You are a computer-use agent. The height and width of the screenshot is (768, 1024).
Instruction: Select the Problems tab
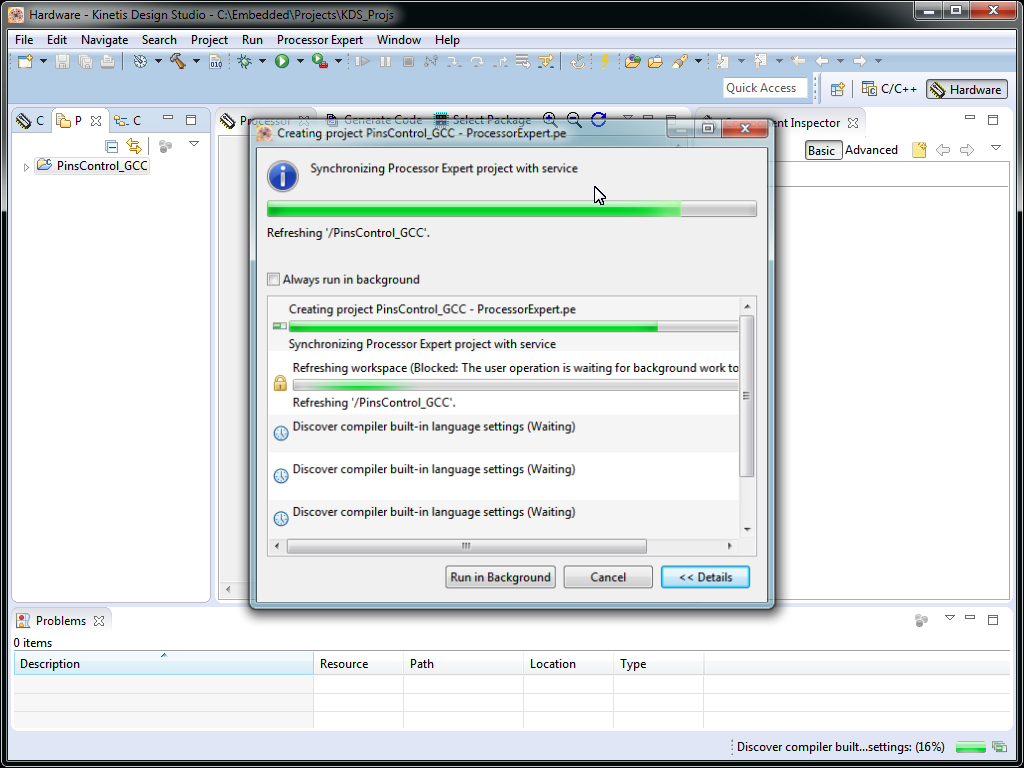click(61, 620)
